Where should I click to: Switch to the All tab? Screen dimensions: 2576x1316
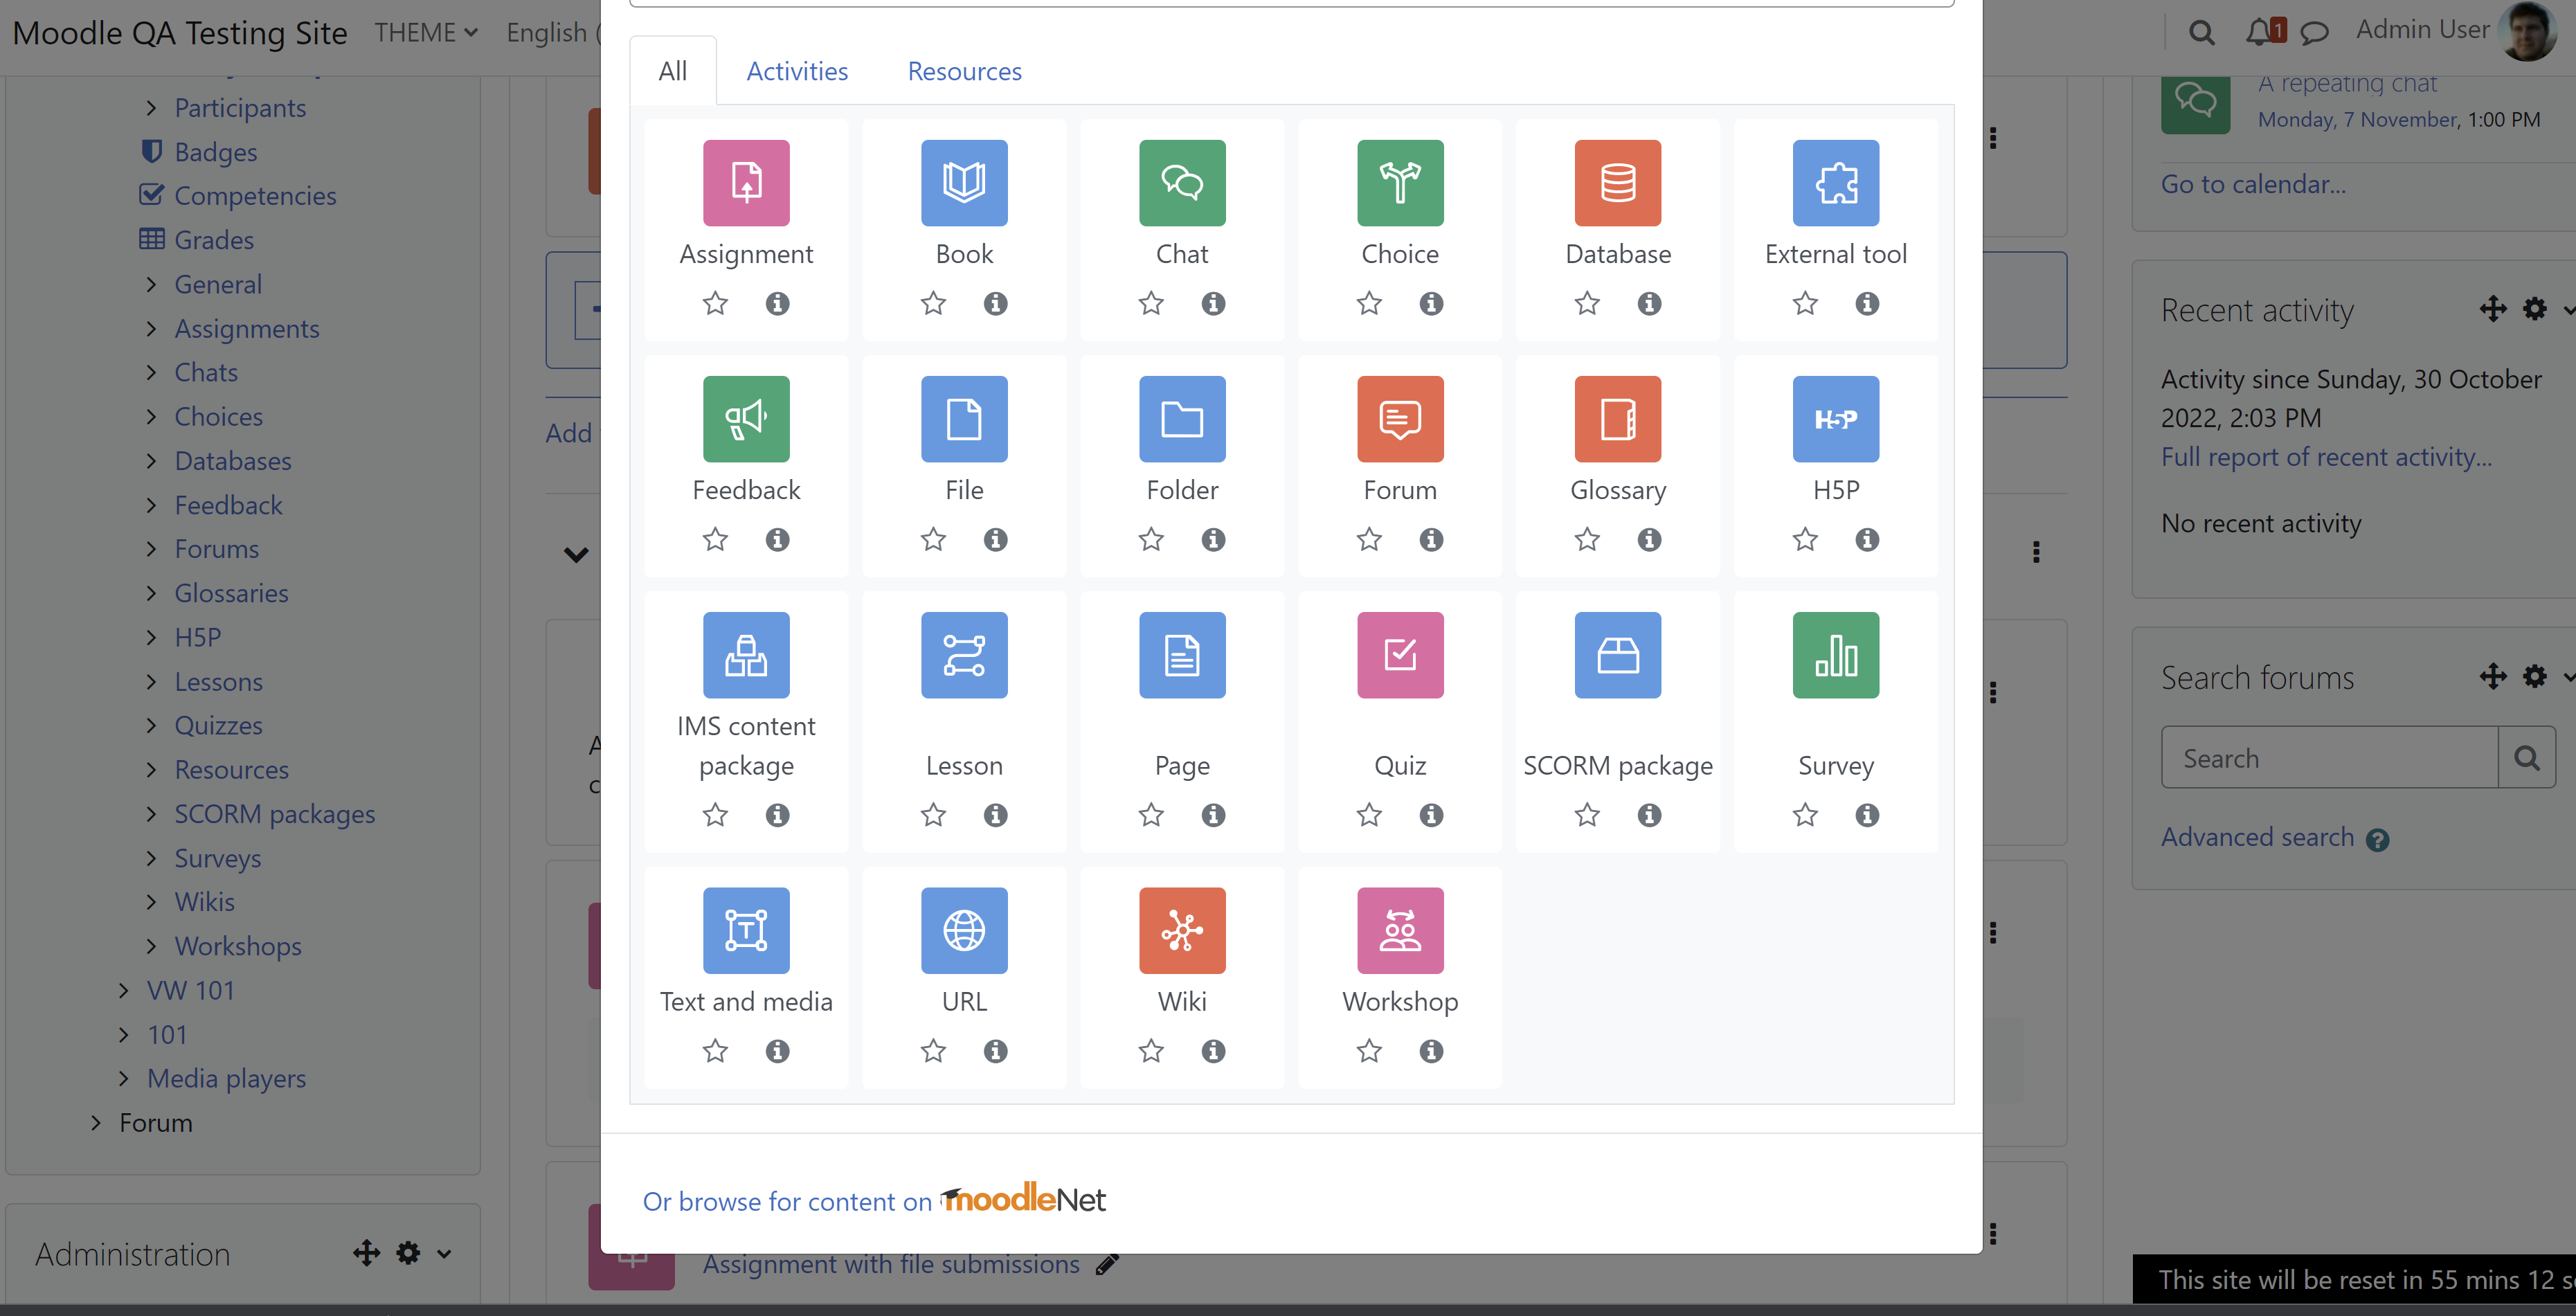coord(673,71)
